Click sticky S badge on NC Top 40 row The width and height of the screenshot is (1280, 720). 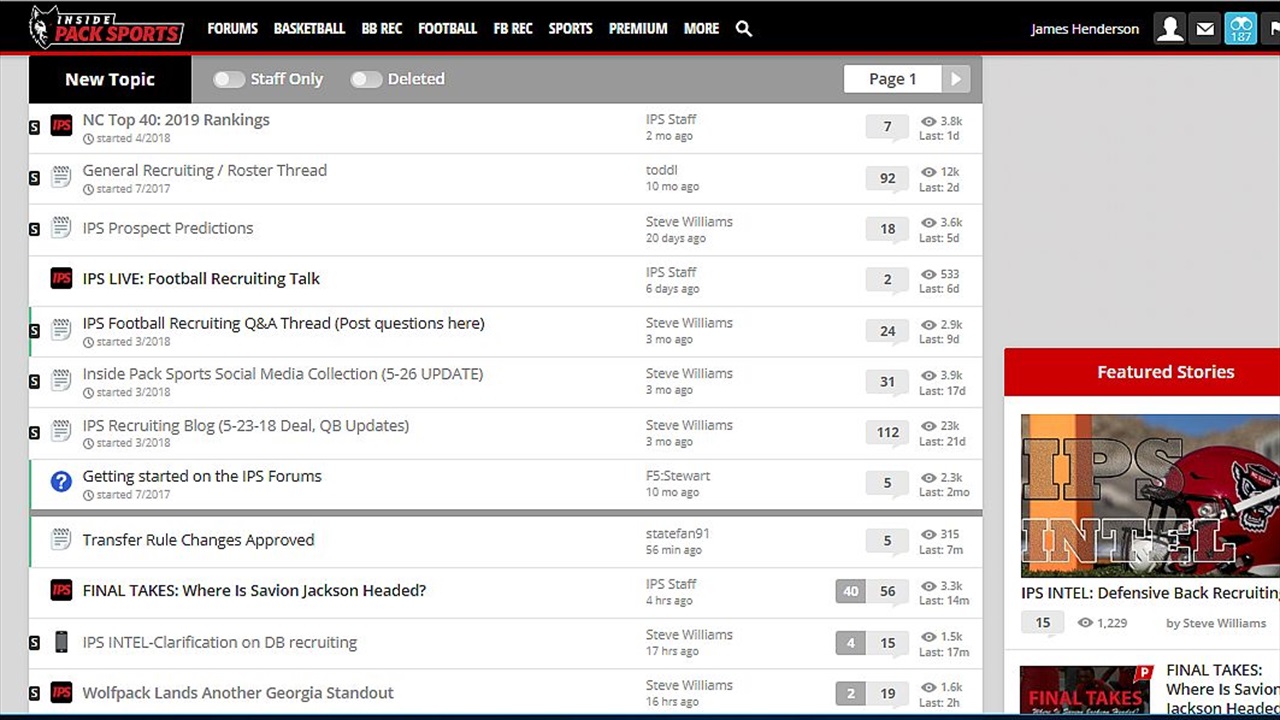point(34,127)
